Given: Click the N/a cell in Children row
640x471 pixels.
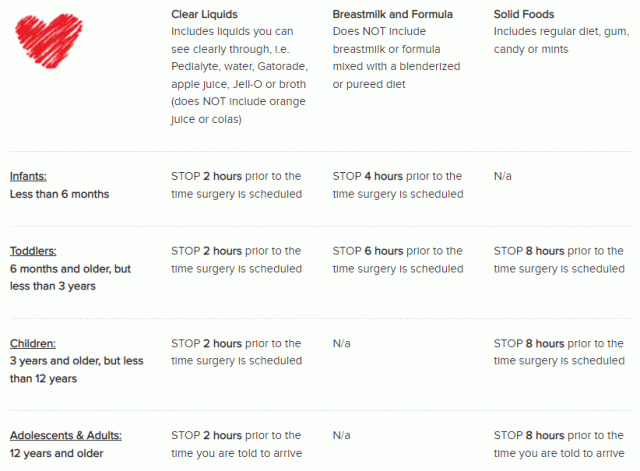Looking at the screenshot, I should pos(342,343).
